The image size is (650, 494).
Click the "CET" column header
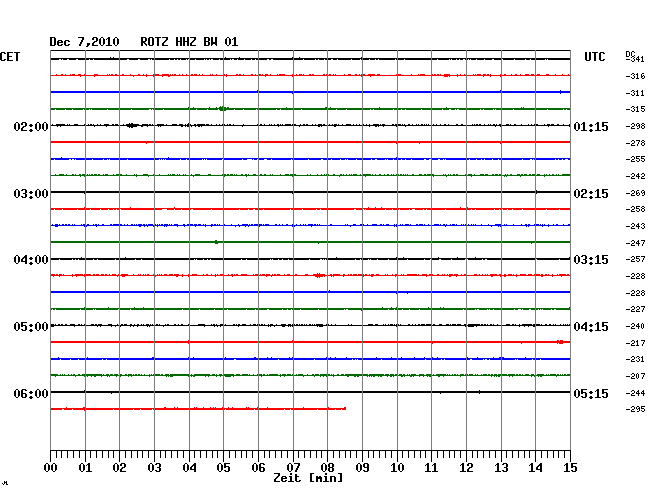pos(10,57)
